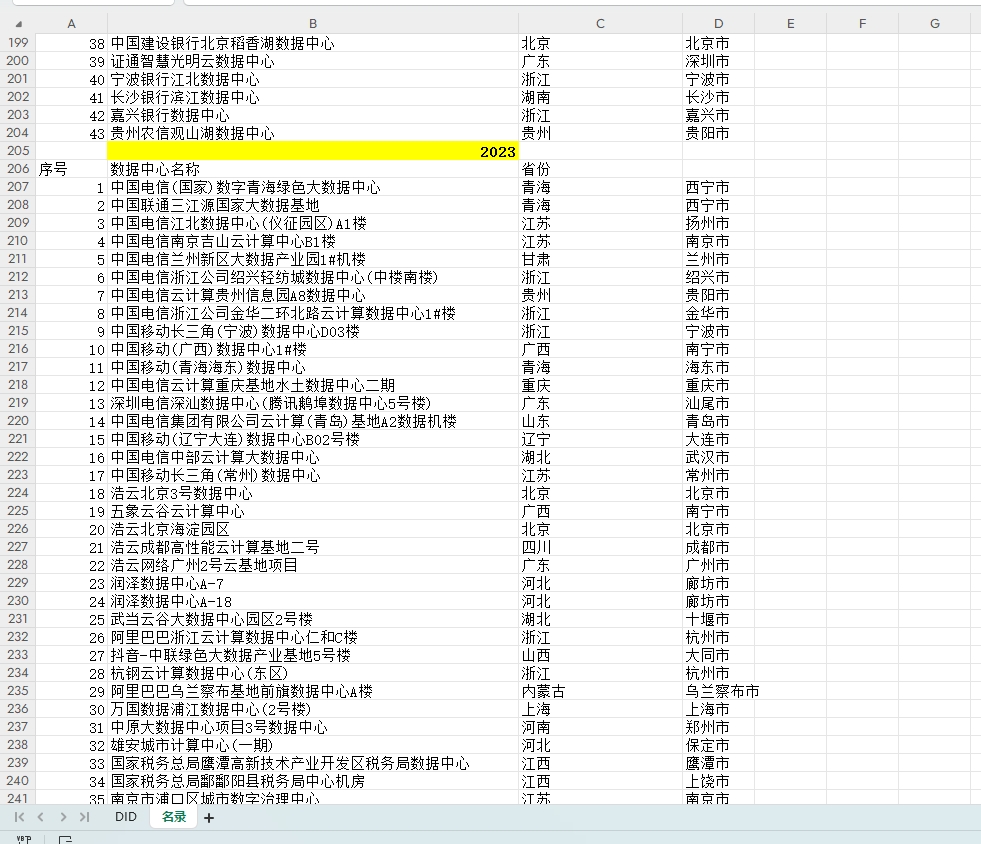Select cell 国家税务总局鄱鄱阳县税务局中心机房
The width and height of the screenshot is (981, 844).
click(x=313, y=781)
